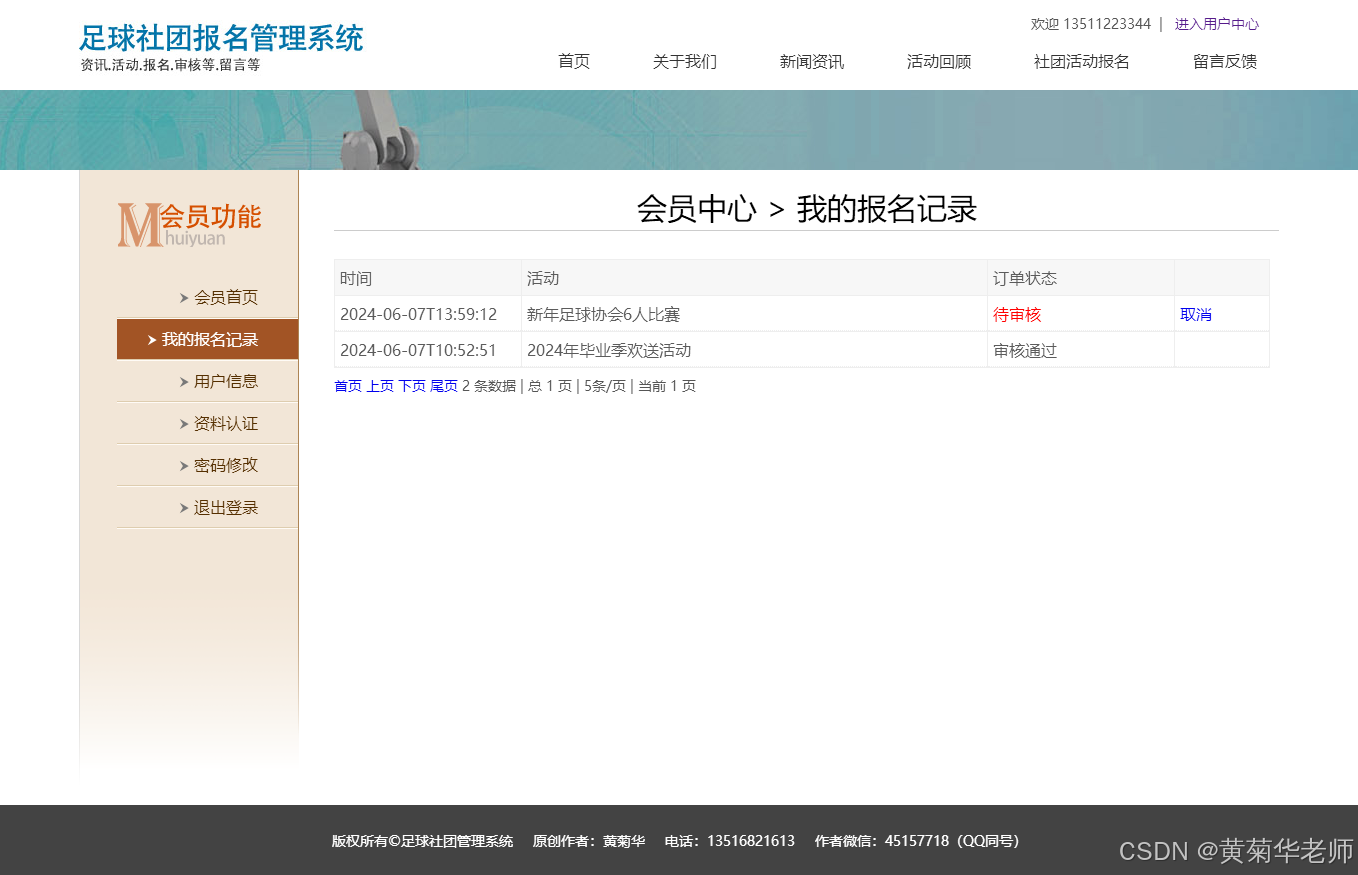
Task: Click the footer 作者微信：45157718 text
Action: click(x=917, y=841)
